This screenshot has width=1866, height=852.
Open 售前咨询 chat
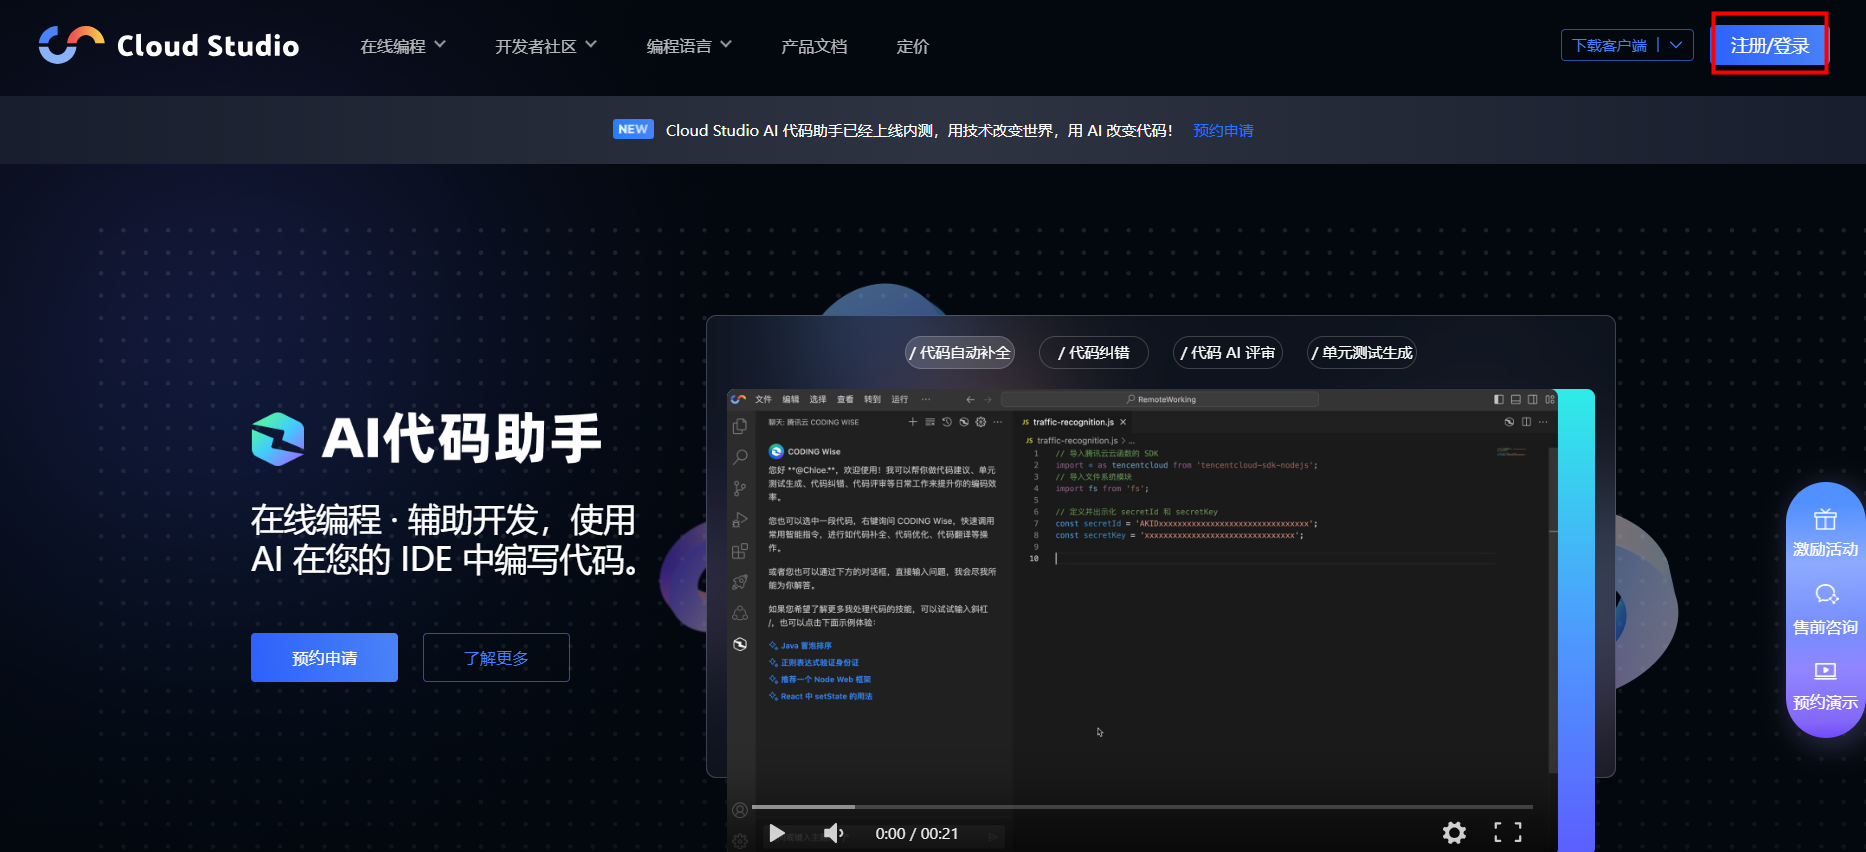coord(1825,610)
